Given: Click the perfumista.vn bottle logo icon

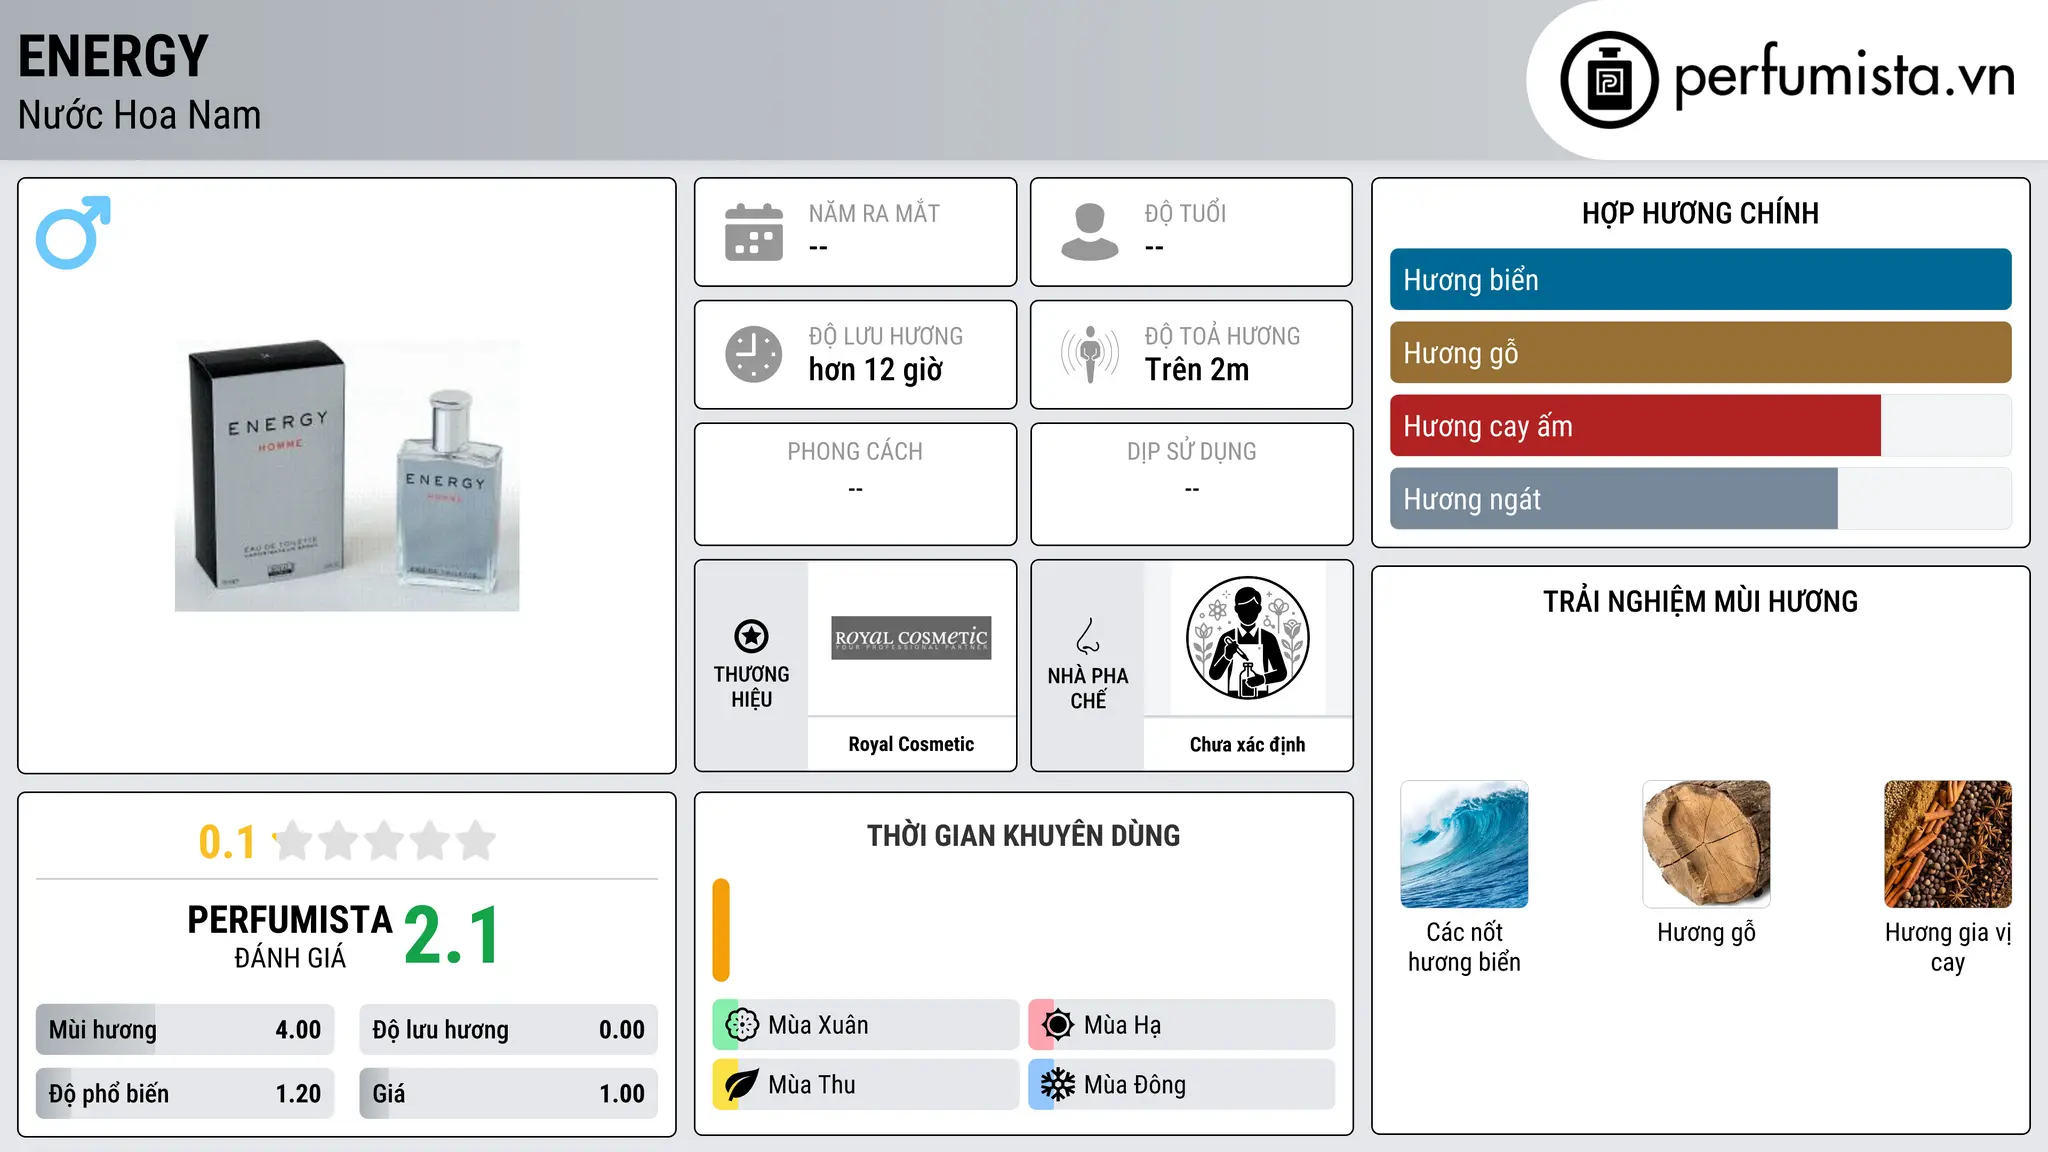Looking at the screenshot, I should 1609,80.
